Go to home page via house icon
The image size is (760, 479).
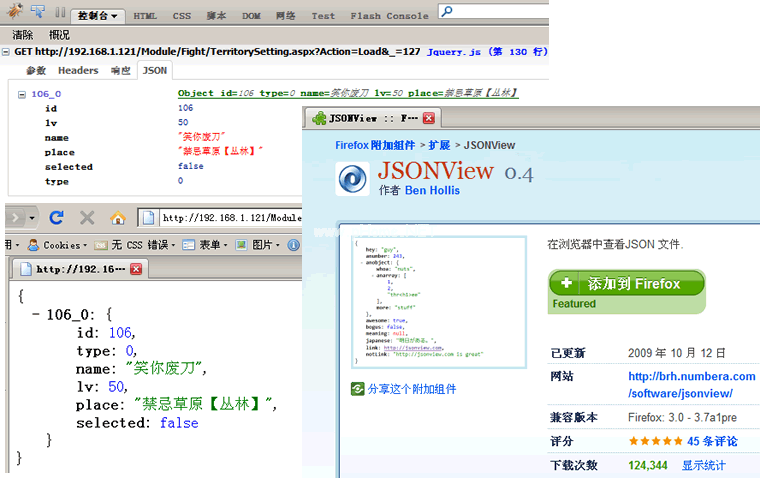click(117, 217)
